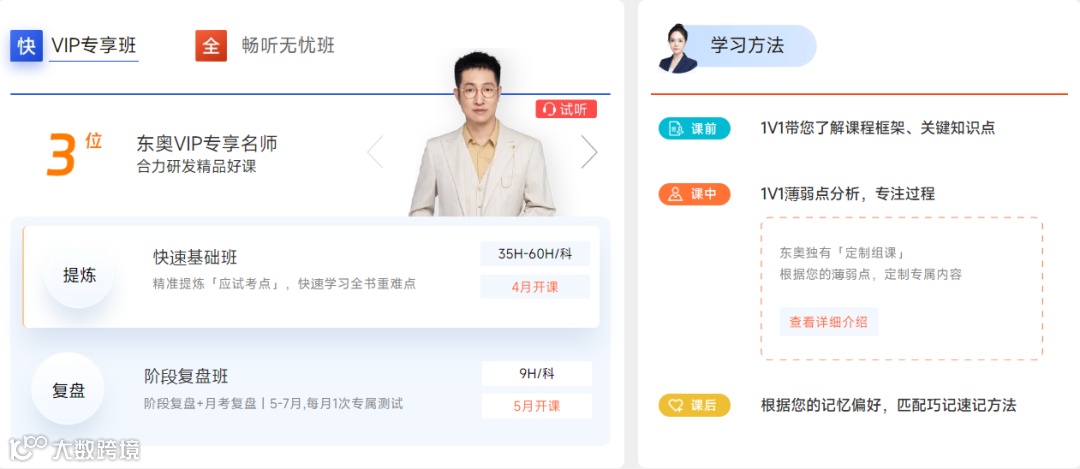Switch to the 畅听无忧班 tab
Screen dimensions: 1080x469
[x=288, y=45]
